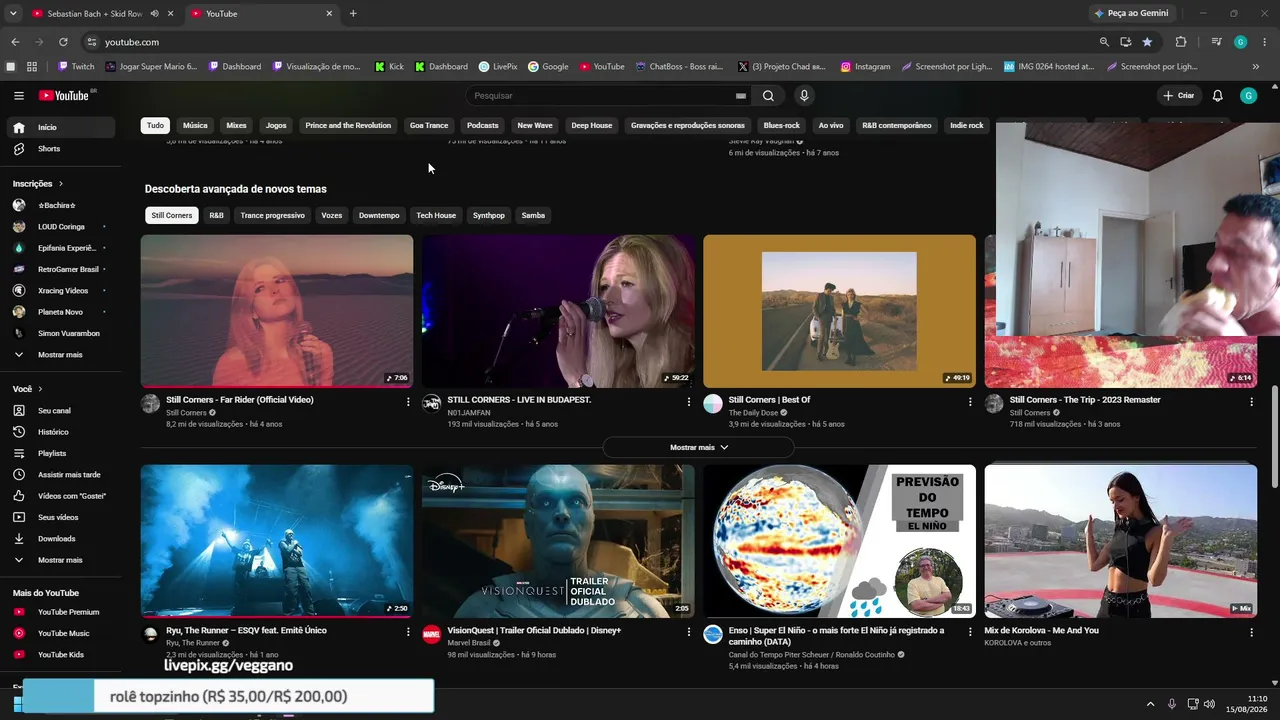Open a new browser tab
The width and height of the screenshot is (1280, 720).
click(x=353, y=14)
